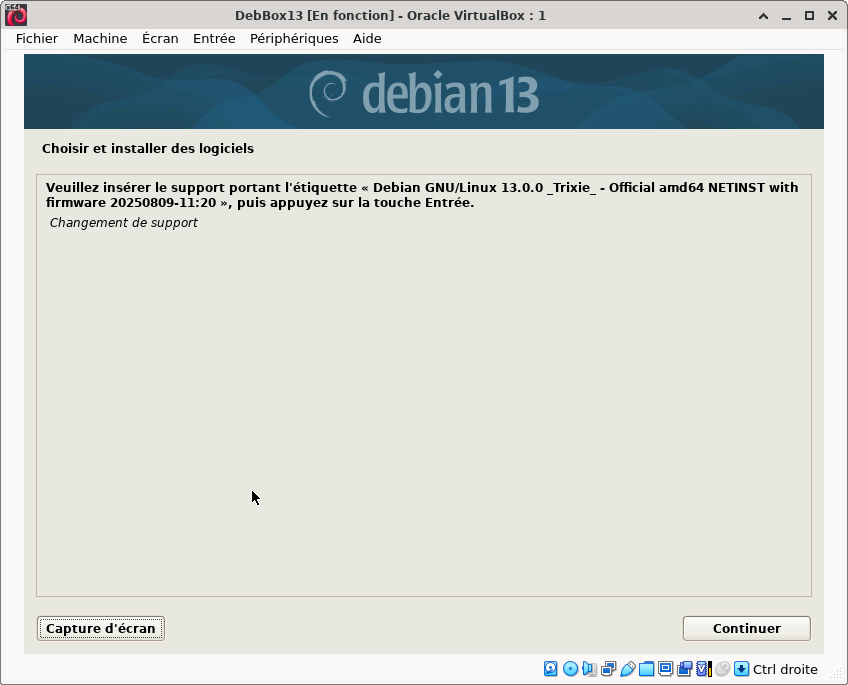Click the virtualization CPU indicator icon

click(x=703, y=669)
